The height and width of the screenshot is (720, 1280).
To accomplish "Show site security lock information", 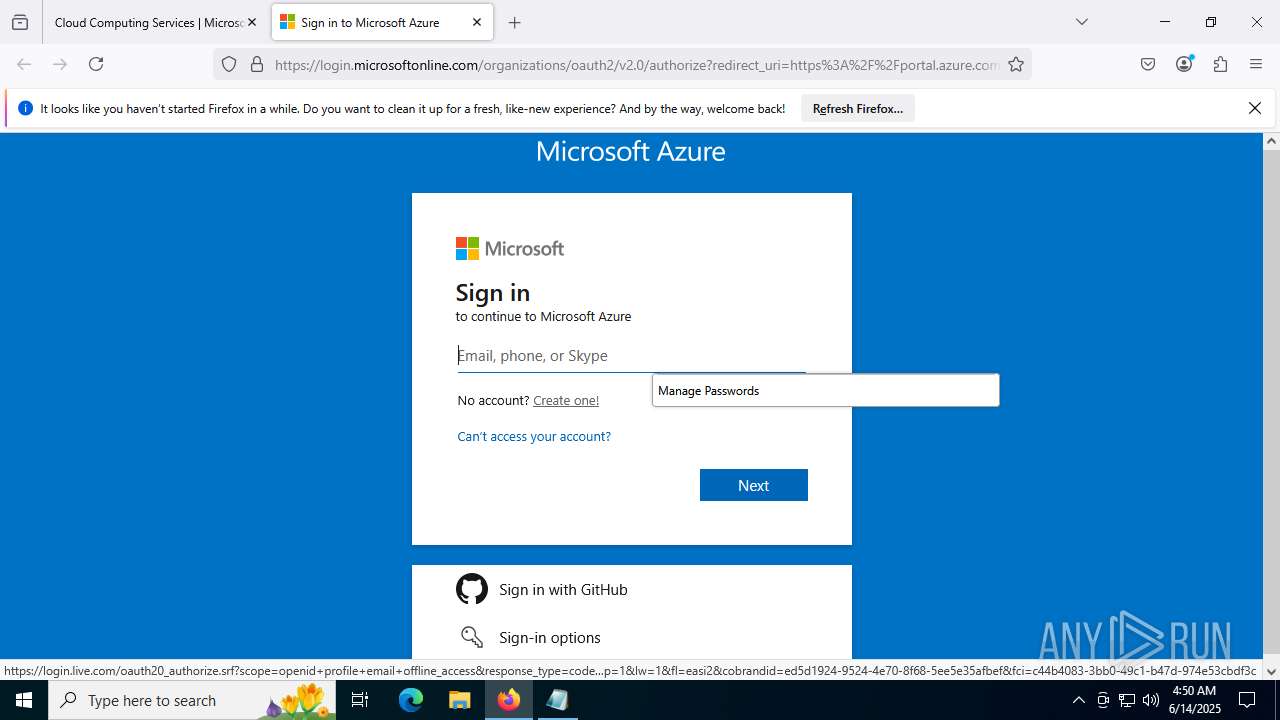I will coord(257,64).
